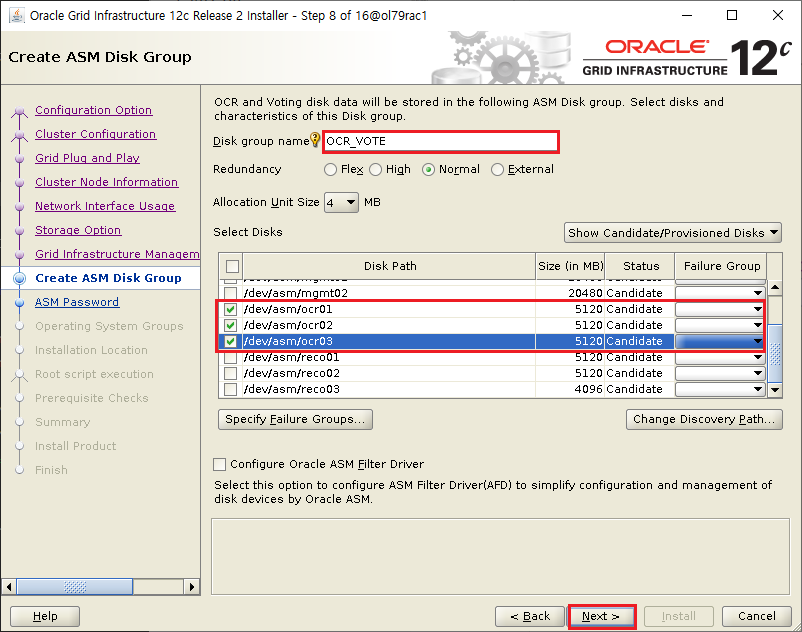Open the Allocation Unit Size dropdown

[x=341, y=202]
